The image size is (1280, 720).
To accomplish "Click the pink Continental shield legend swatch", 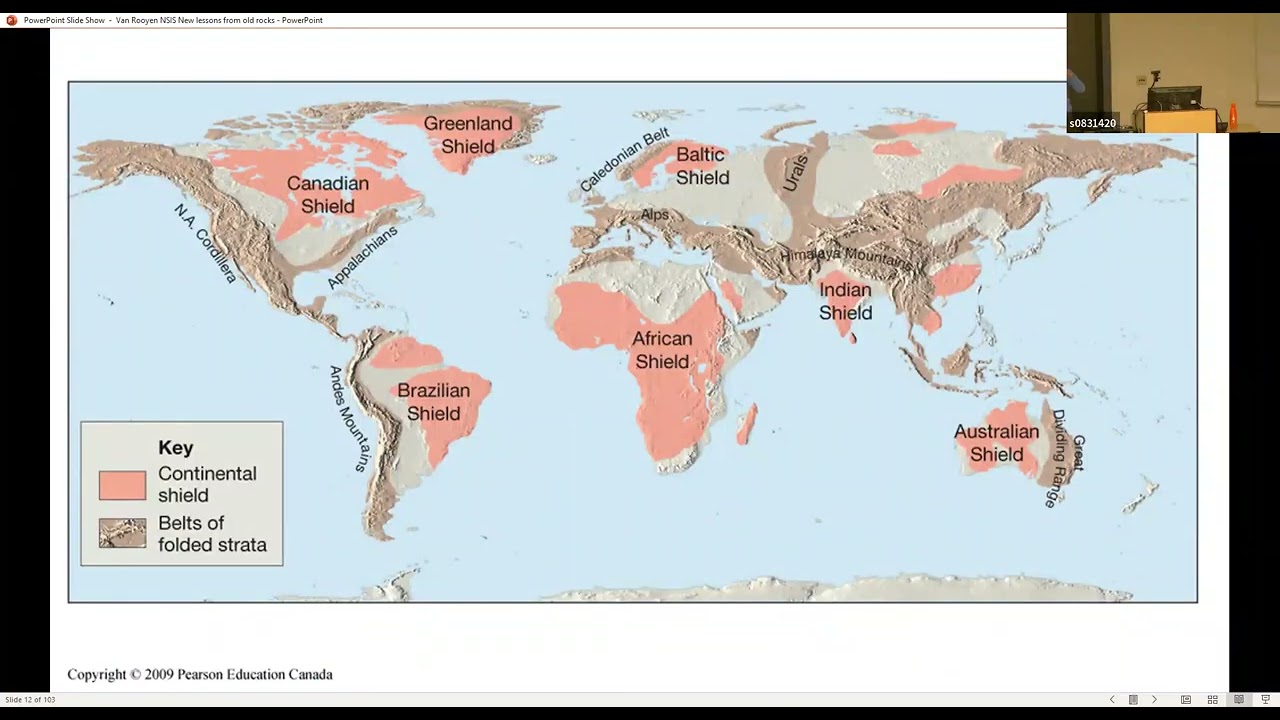I will (122, 485).
